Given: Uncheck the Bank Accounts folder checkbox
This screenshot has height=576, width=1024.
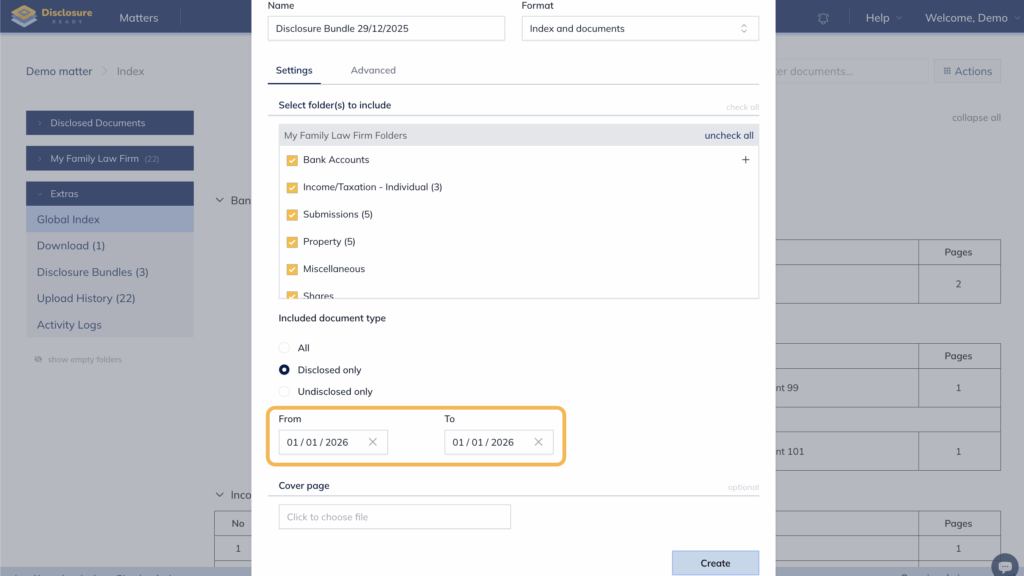Looking at the screenshot, I should (292, 160).
